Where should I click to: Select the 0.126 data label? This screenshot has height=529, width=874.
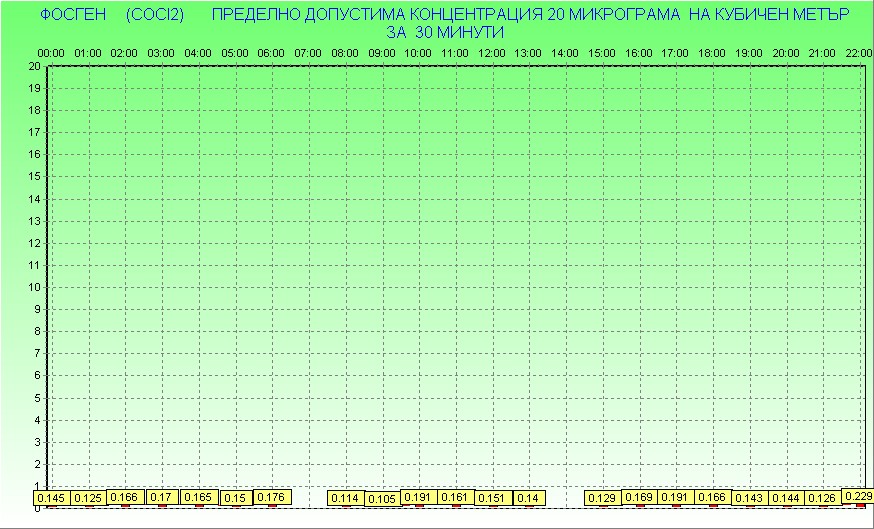(x=823, y=498)
